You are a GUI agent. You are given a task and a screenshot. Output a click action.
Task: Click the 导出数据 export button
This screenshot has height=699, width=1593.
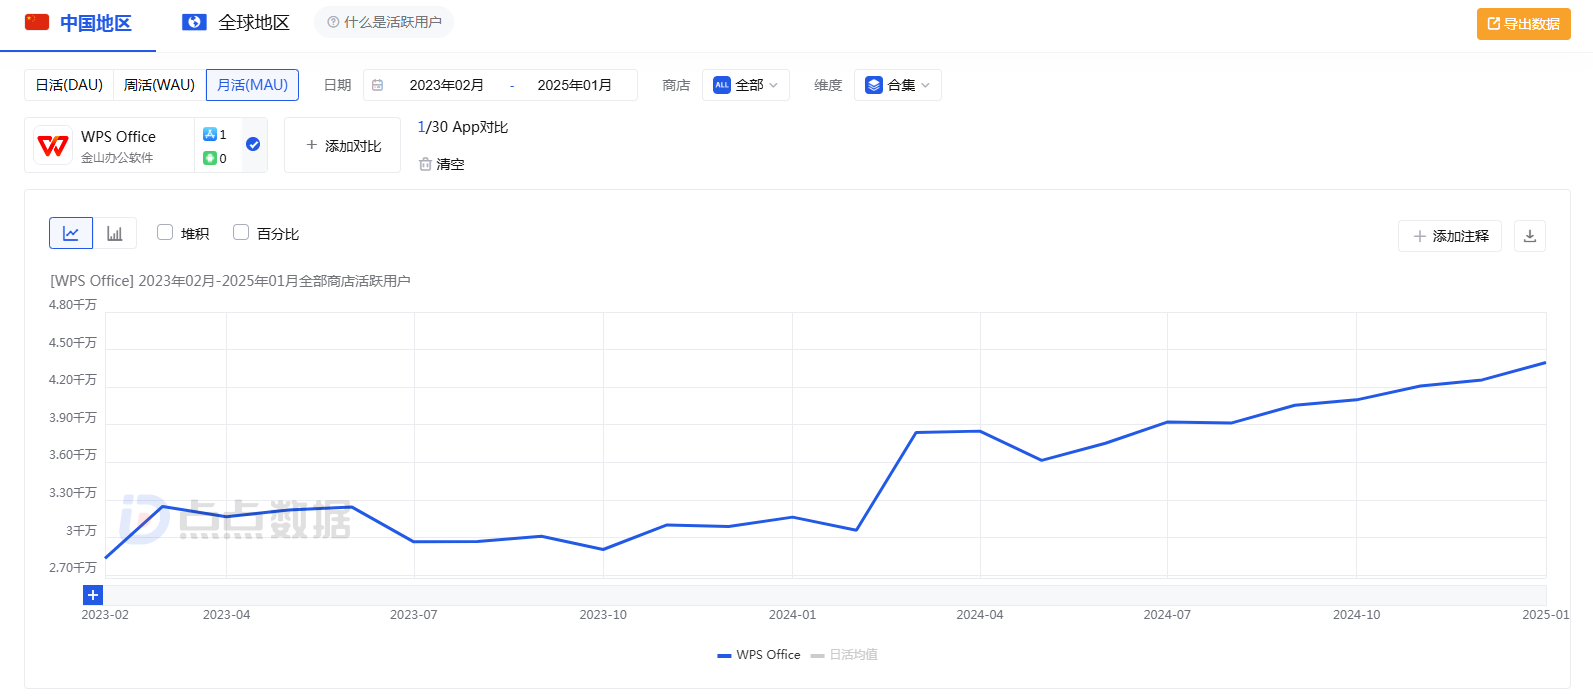coord(1523,24)
